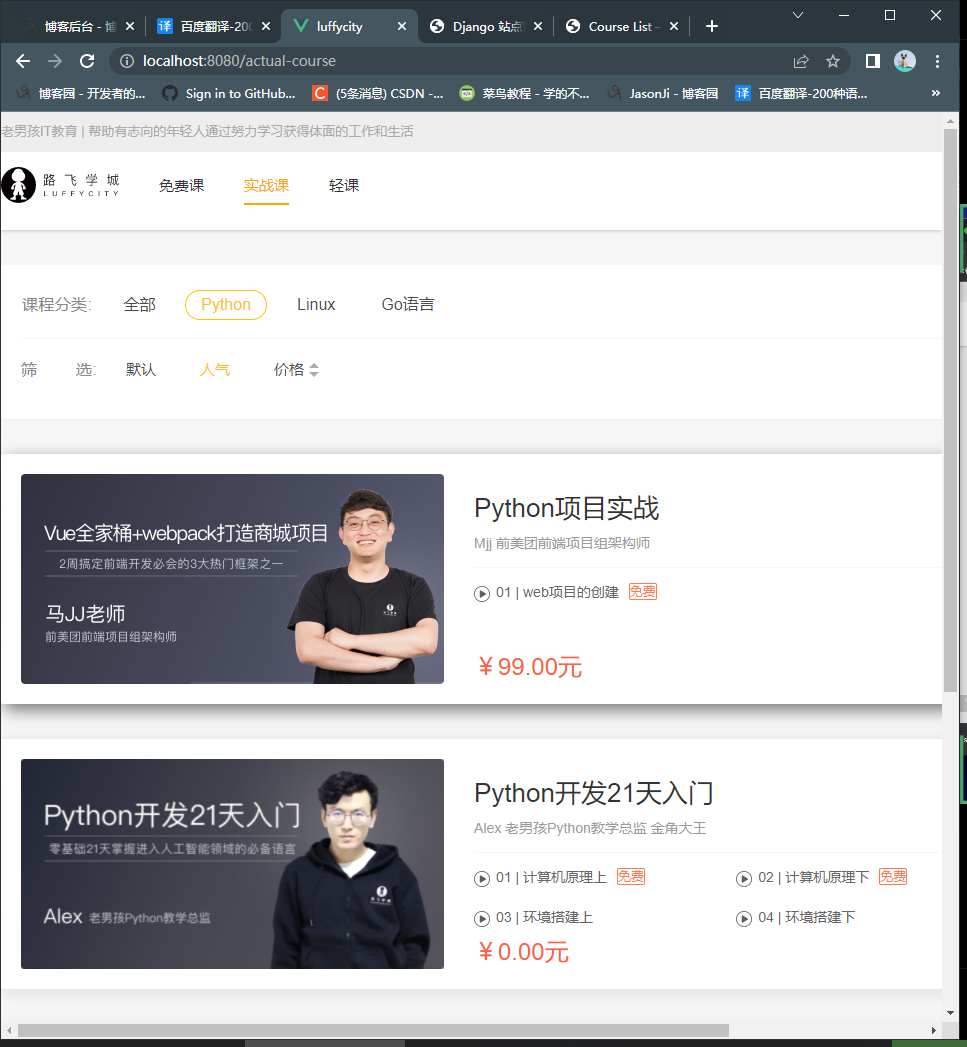Viewport: 967px width, 1047px height.
Task: Go to the 实战课 navigation item
Action: pos(266,186)
